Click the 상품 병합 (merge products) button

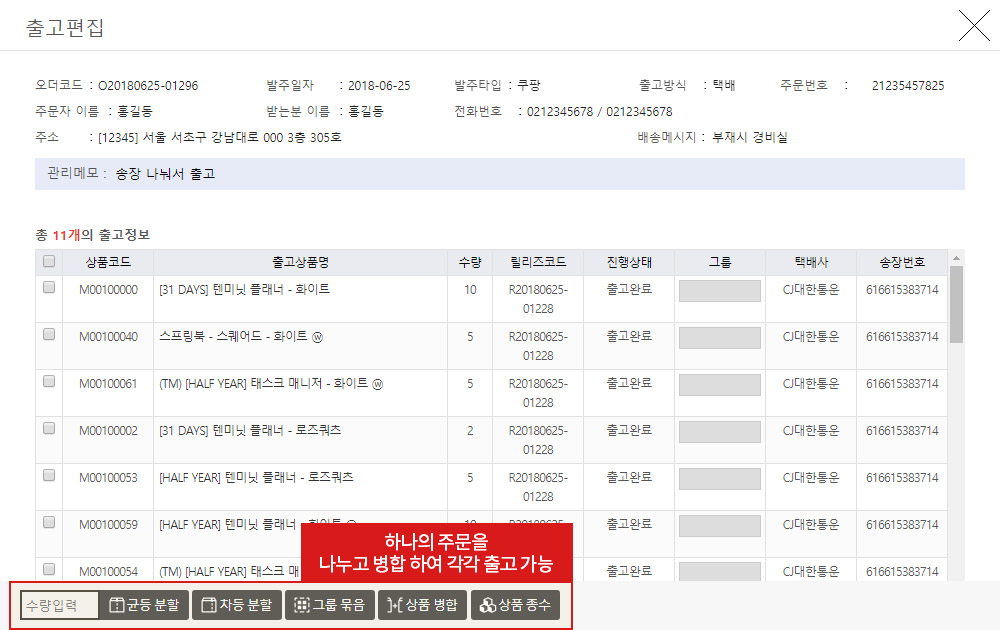pyautogui.click(x=422, y=605)
